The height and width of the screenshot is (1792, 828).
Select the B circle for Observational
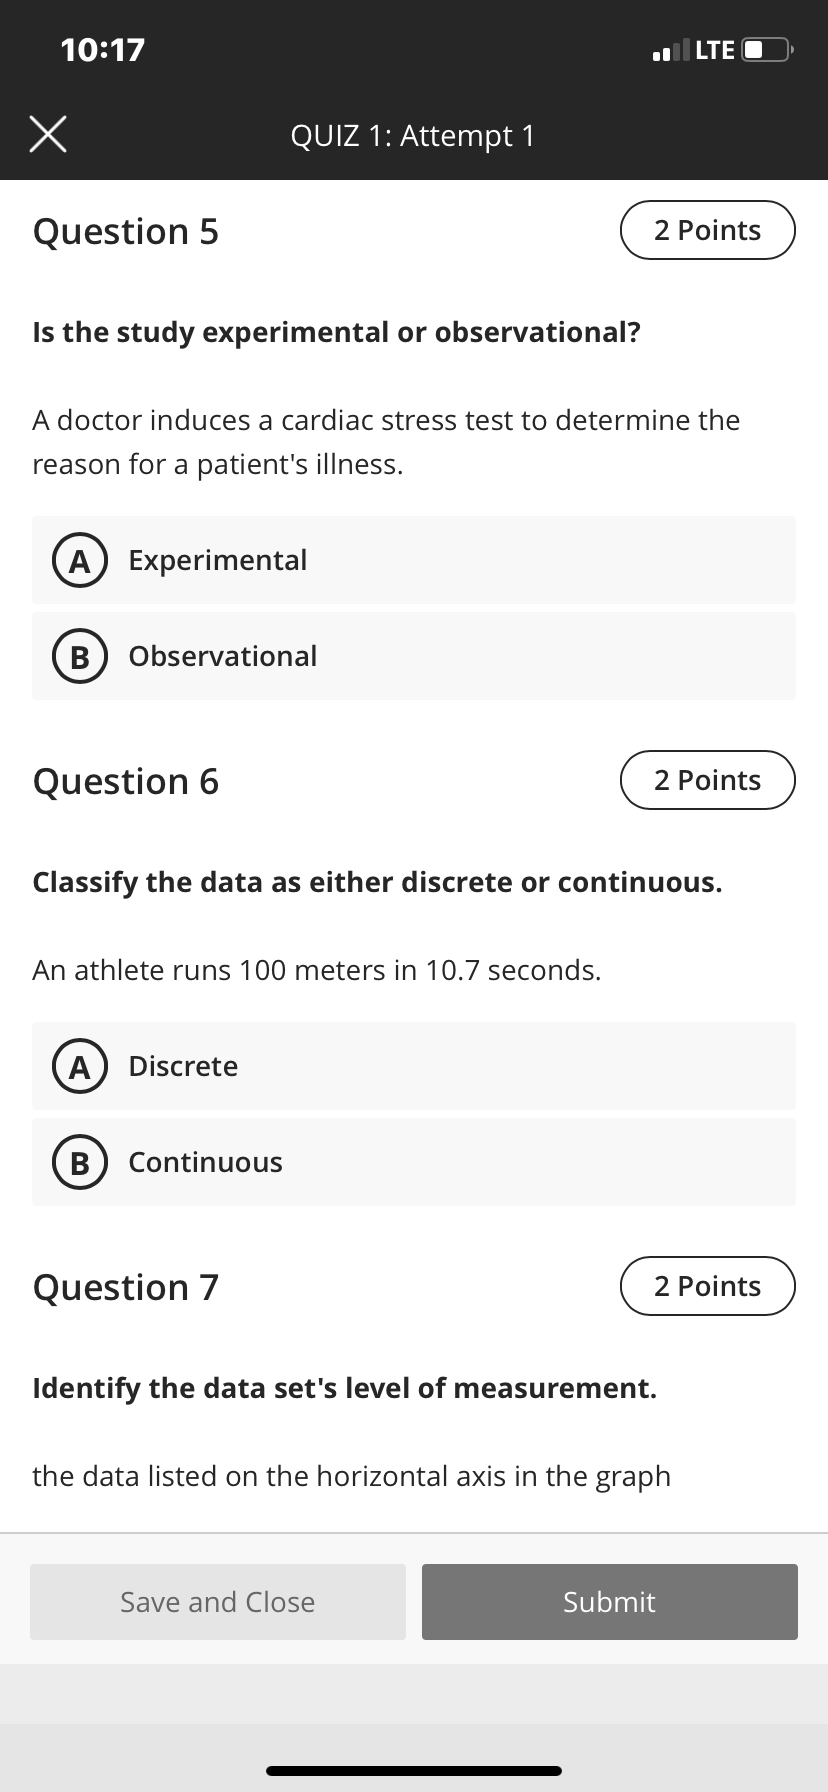(x=80, y=657)
